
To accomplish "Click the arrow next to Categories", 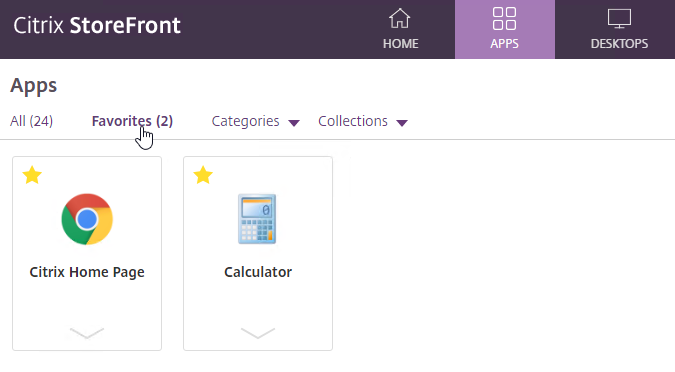I will tap(294, 123).
